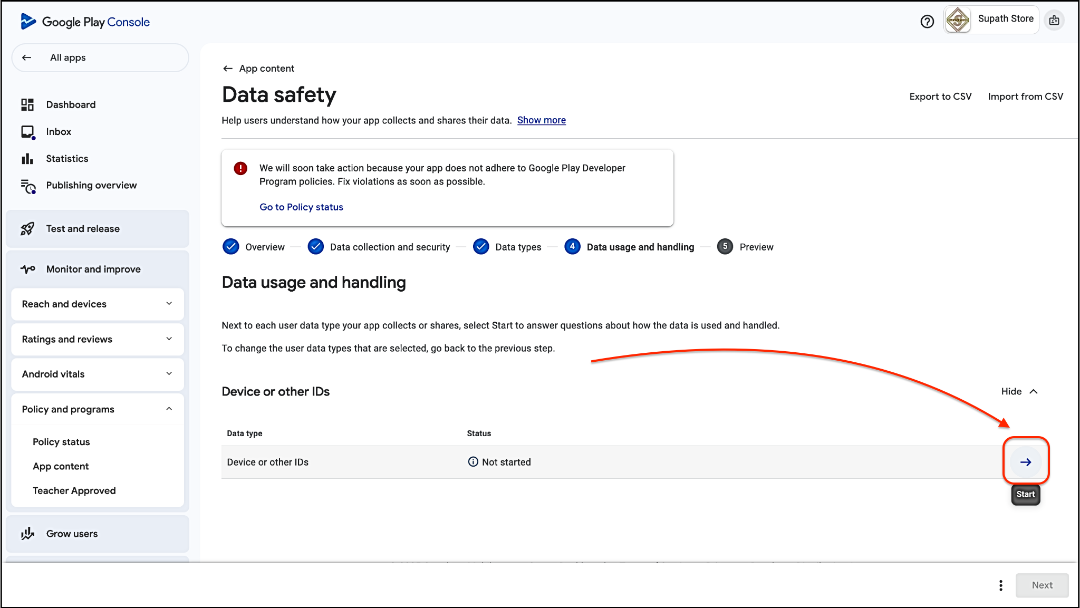
Task: Hide the Device or other IDs section
Action: (1019, 392)
